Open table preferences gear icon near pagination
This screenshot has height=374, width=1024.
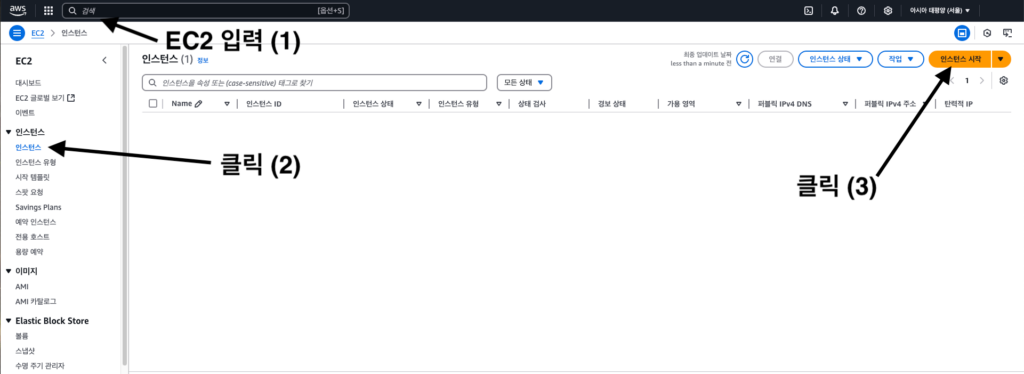[1004, 80]
